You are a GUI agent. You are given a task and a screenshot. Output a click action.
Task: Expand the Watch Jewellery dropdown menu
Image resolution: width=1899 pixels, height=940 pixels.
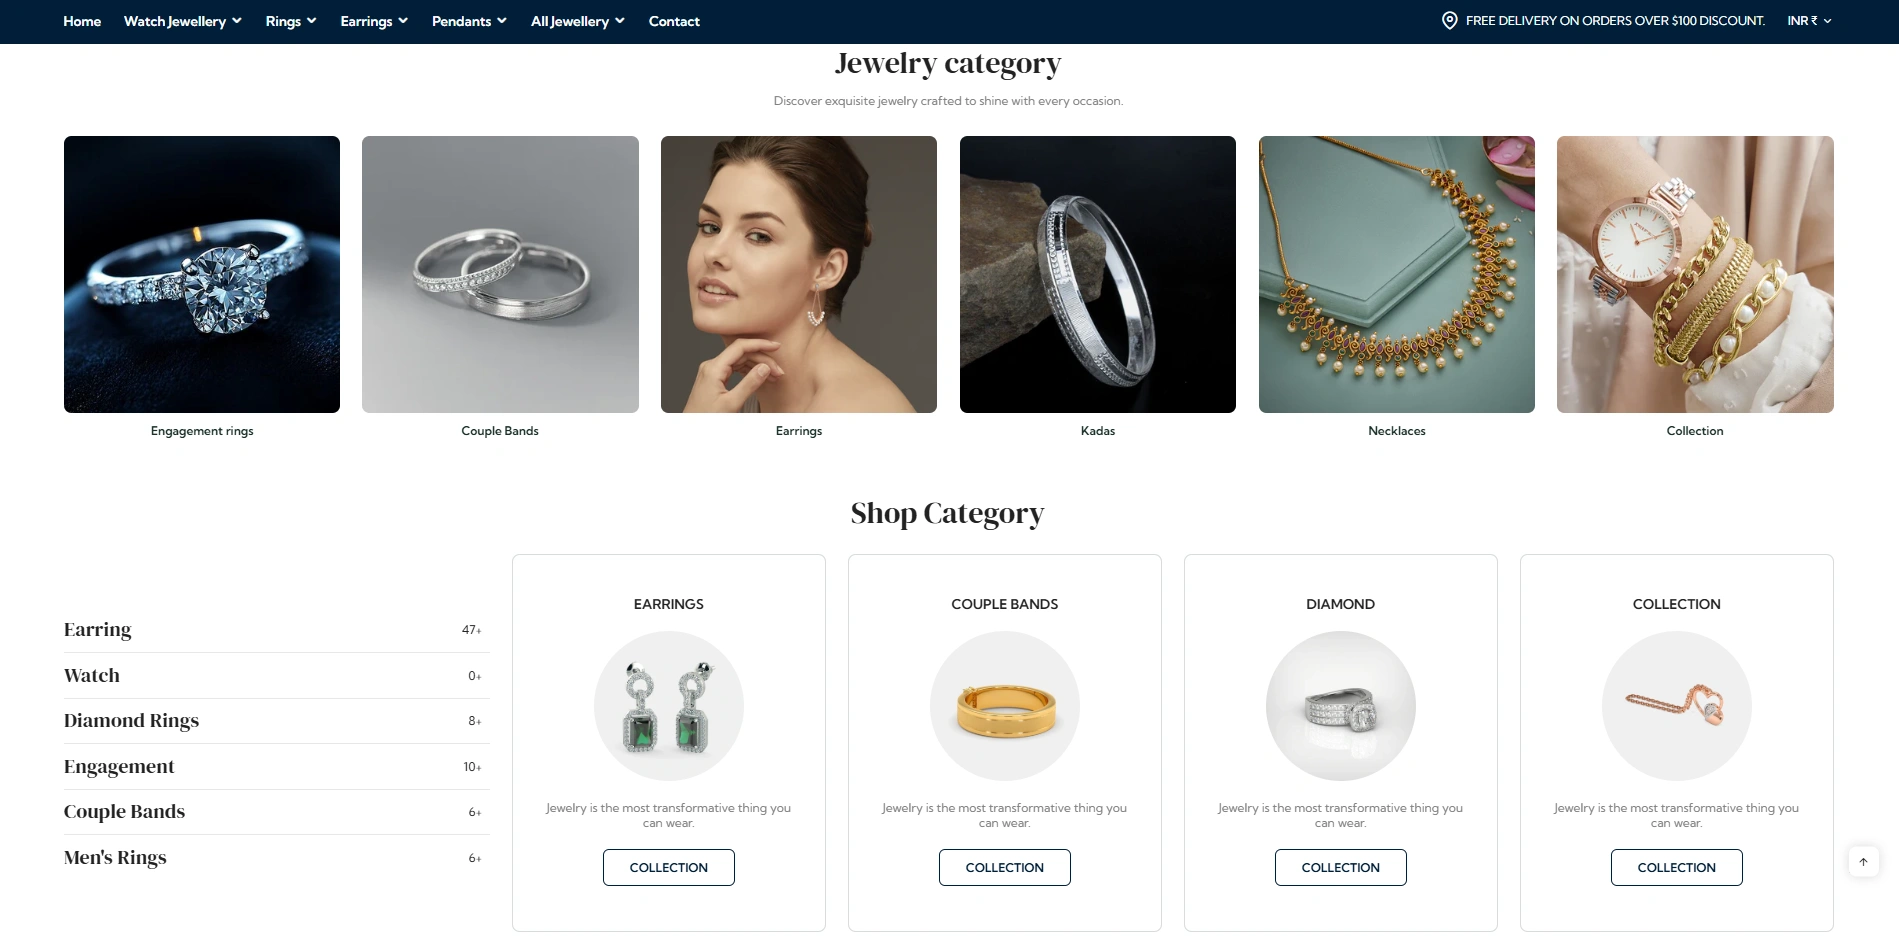click(x=183, y=21)
